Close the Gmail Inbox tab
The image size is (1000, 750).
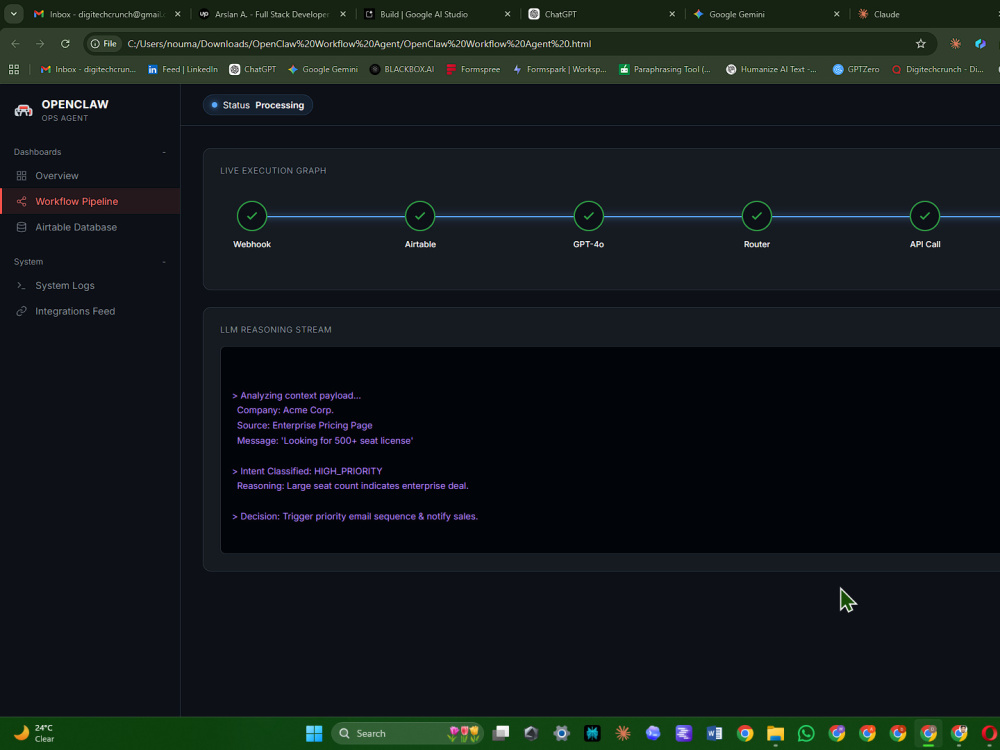pyautogui.click(x=177, y=14)
